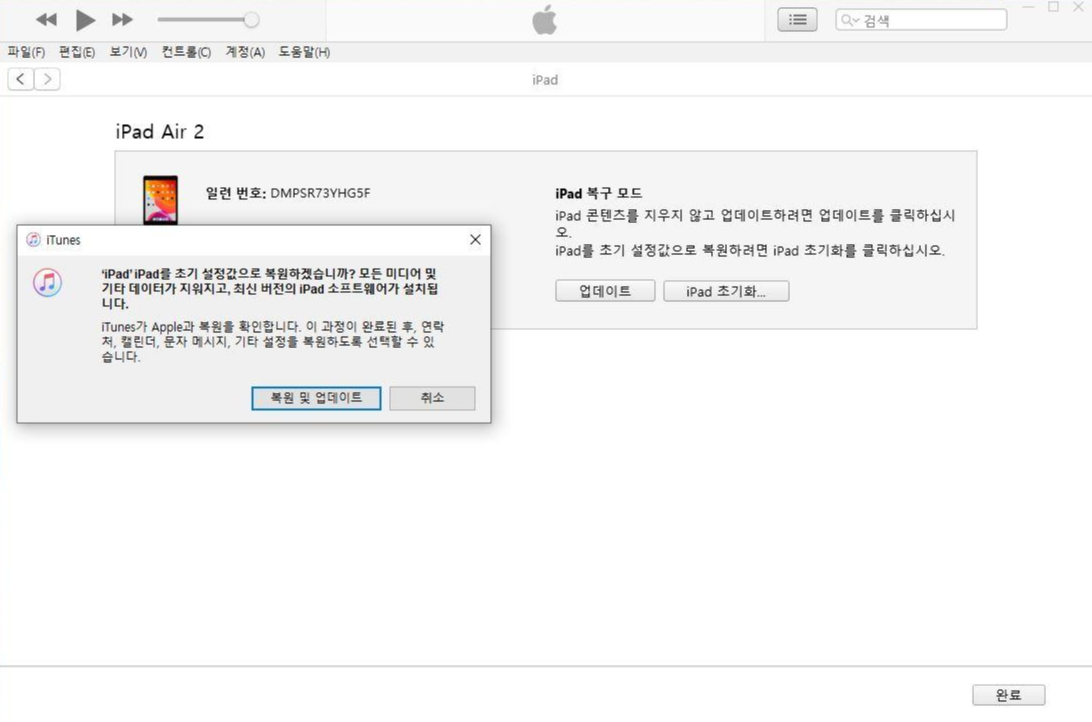The height and width of the screenshot is (722, 1092).
Task: Click the iTunes music note dialog icon
Action: (x=47, y=283)
